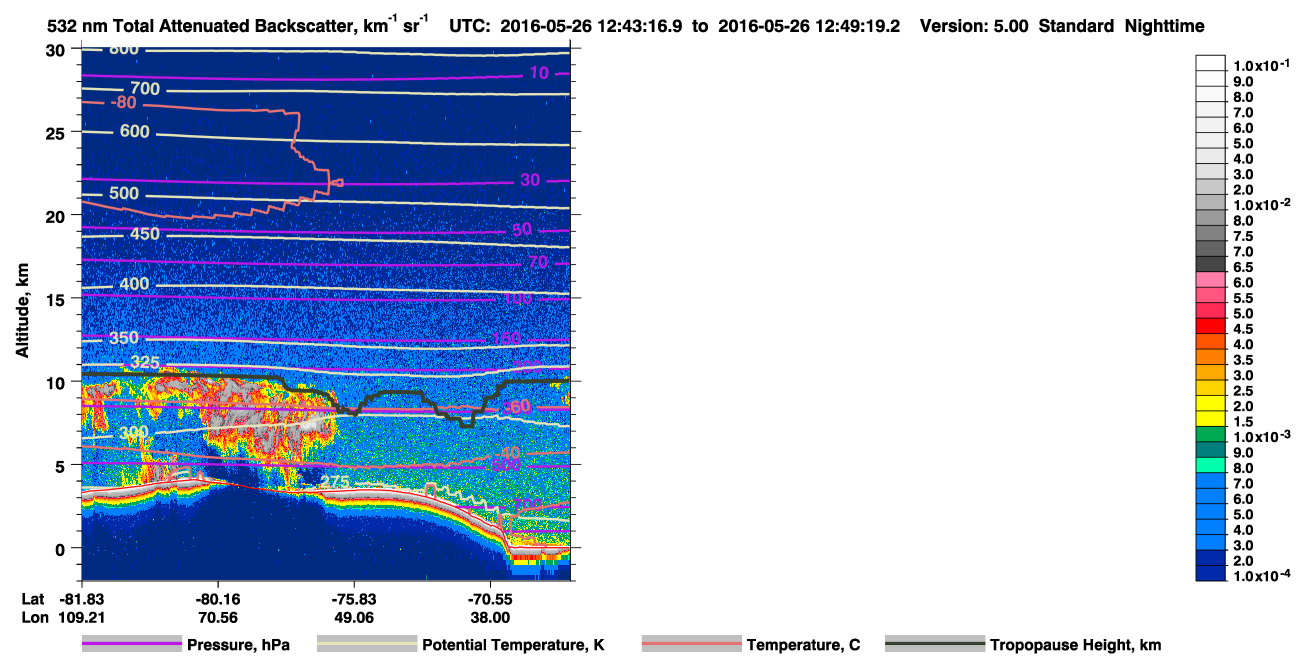1300x667 pixels.
Task: Click the purple 70 hPa pressure label
Action: [539, 263]
